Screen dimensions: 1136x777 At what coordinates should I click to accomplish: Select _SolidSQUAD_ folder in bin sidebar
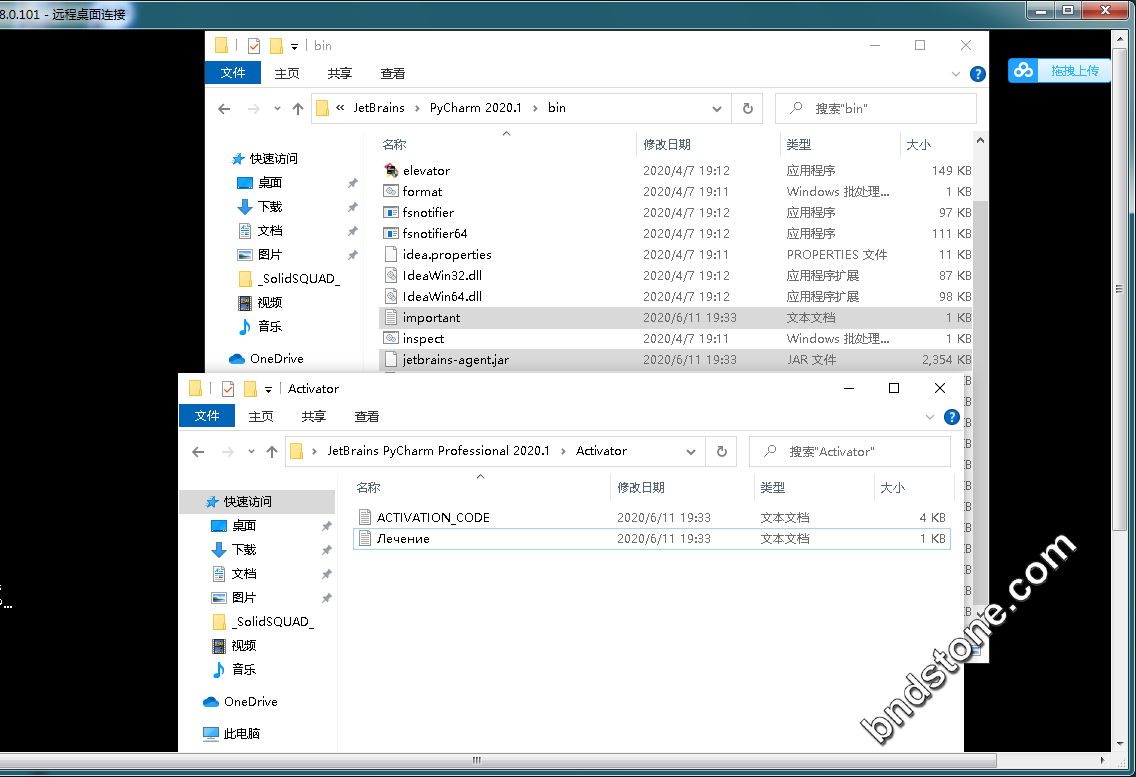coord(297,279)
